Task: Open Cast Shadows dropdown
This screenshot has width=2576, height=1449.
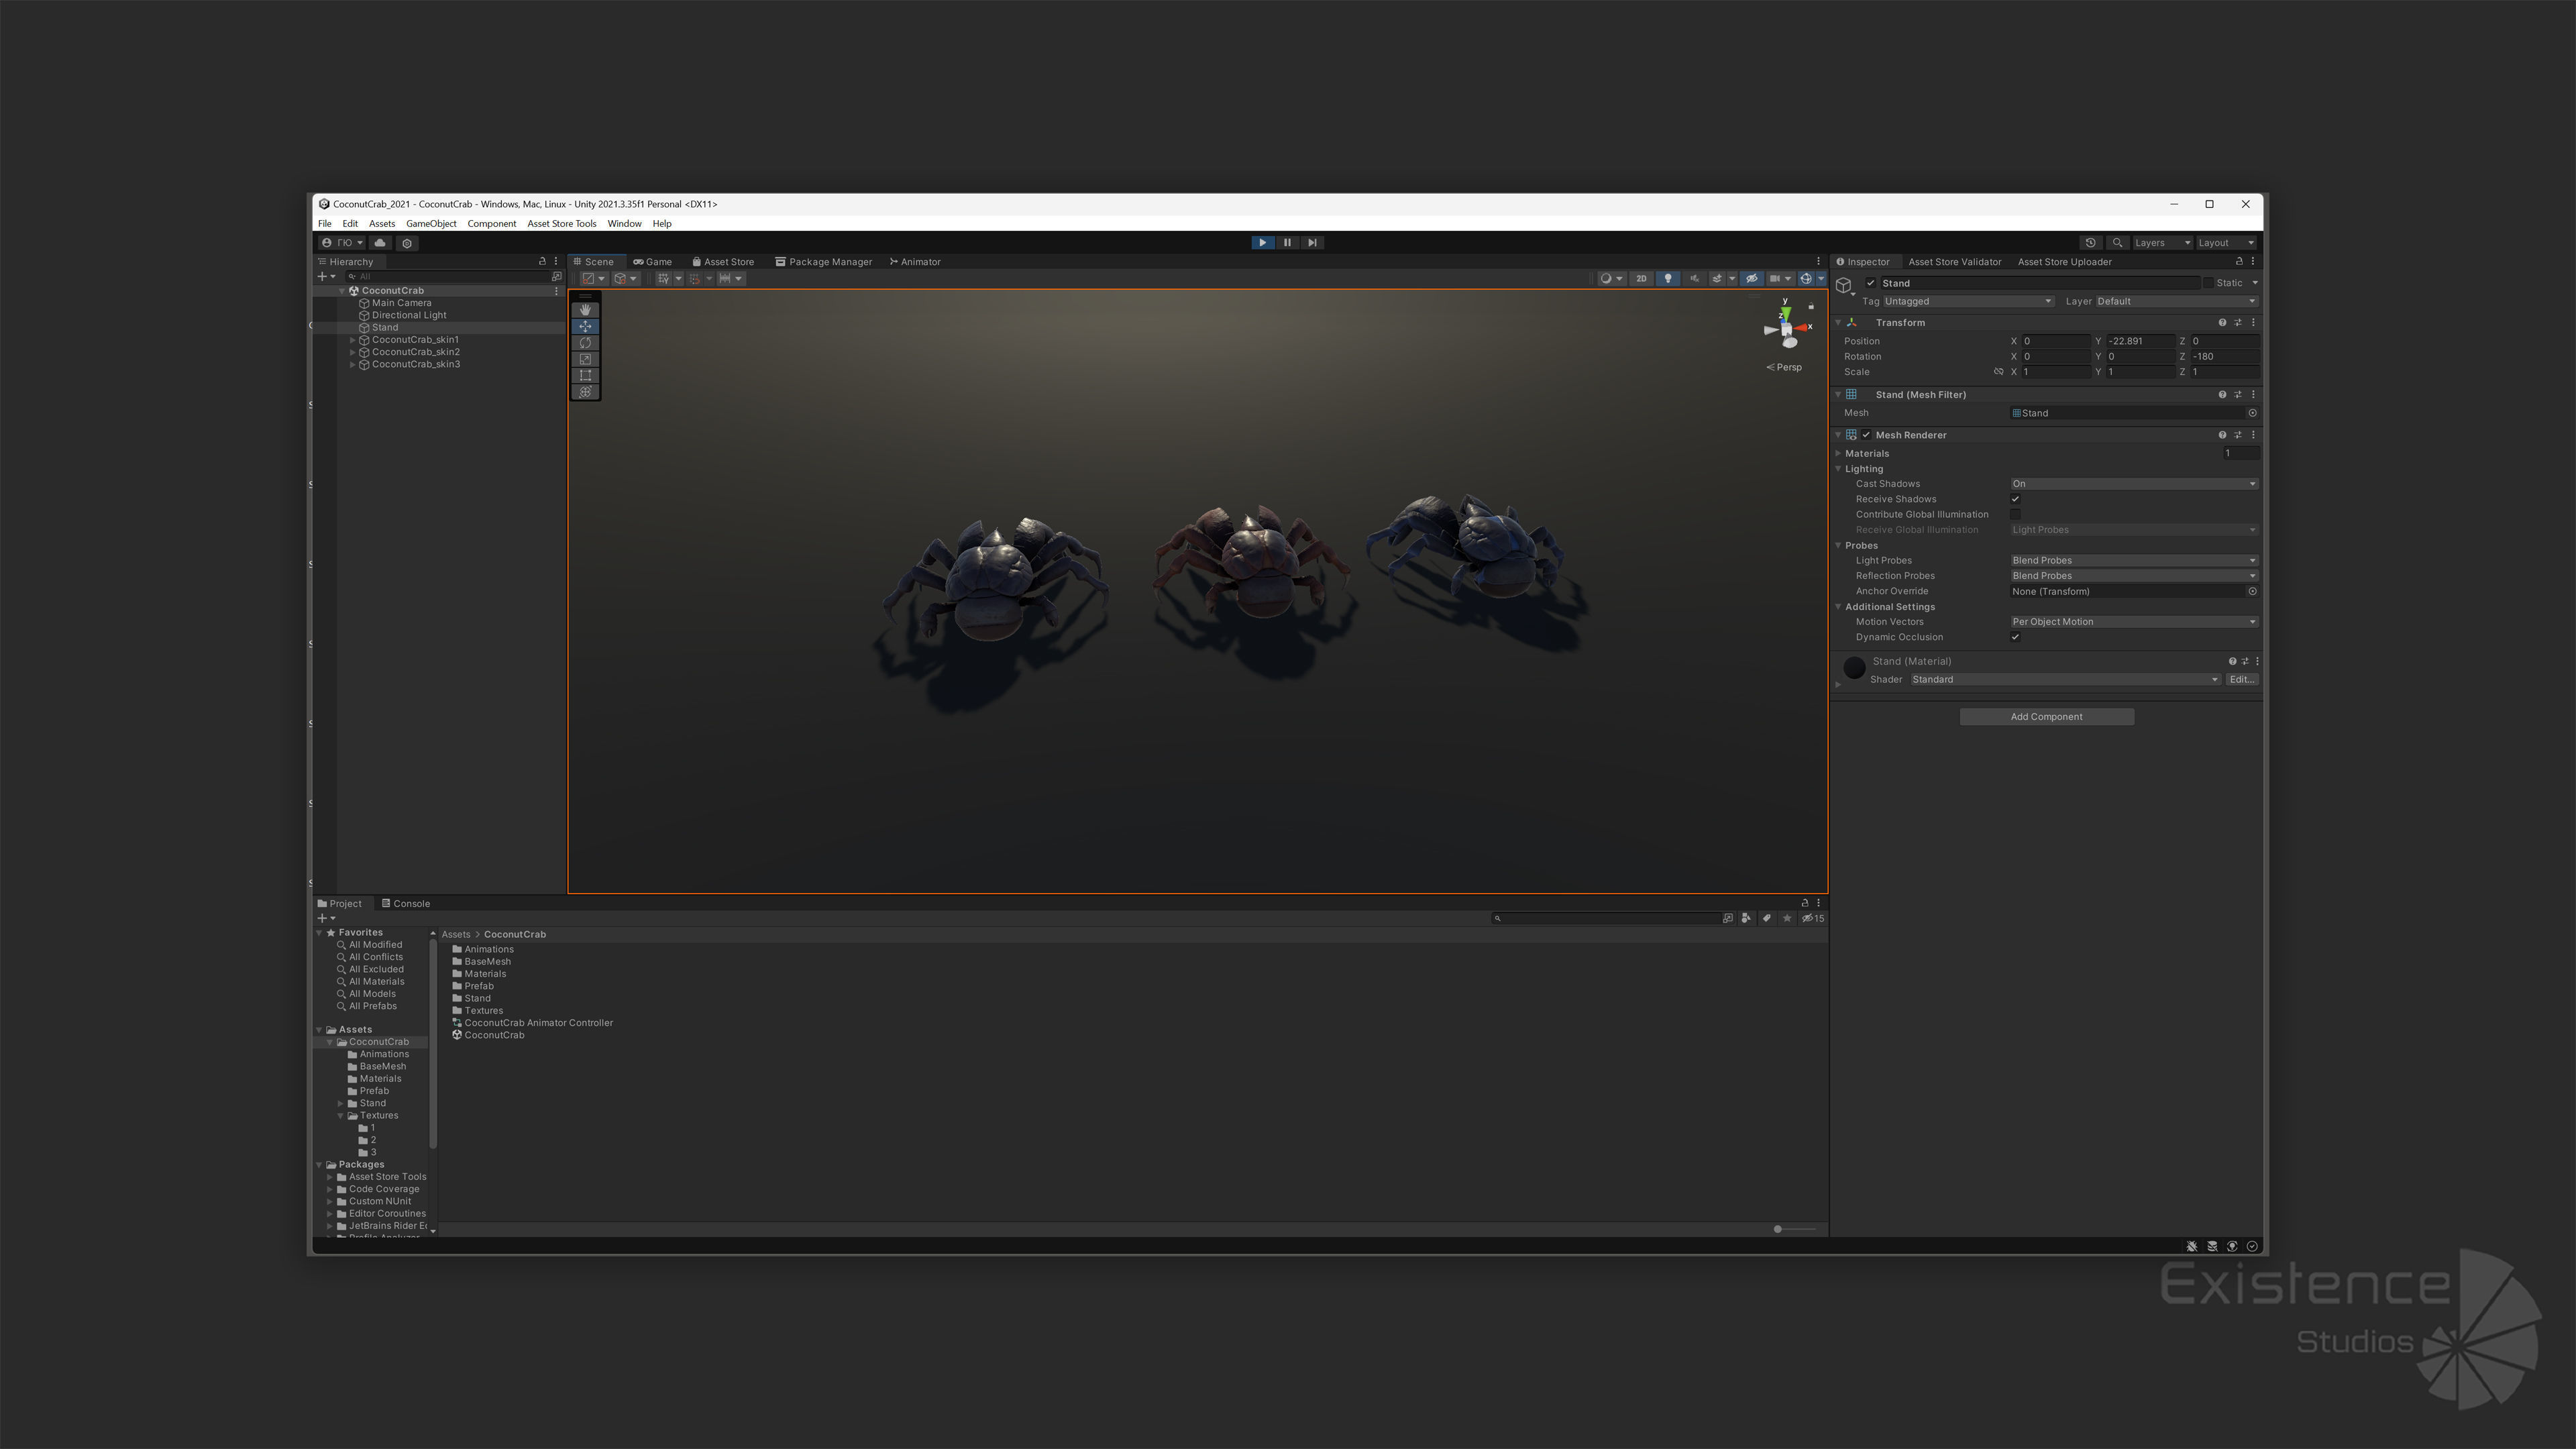Action: point(2134,484)
